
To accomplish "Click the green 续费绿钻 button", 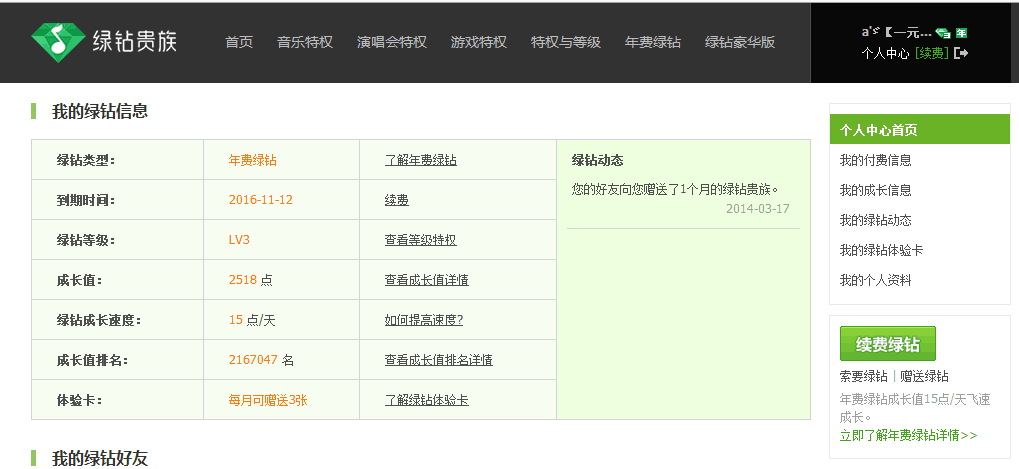I will click(888, 344).
